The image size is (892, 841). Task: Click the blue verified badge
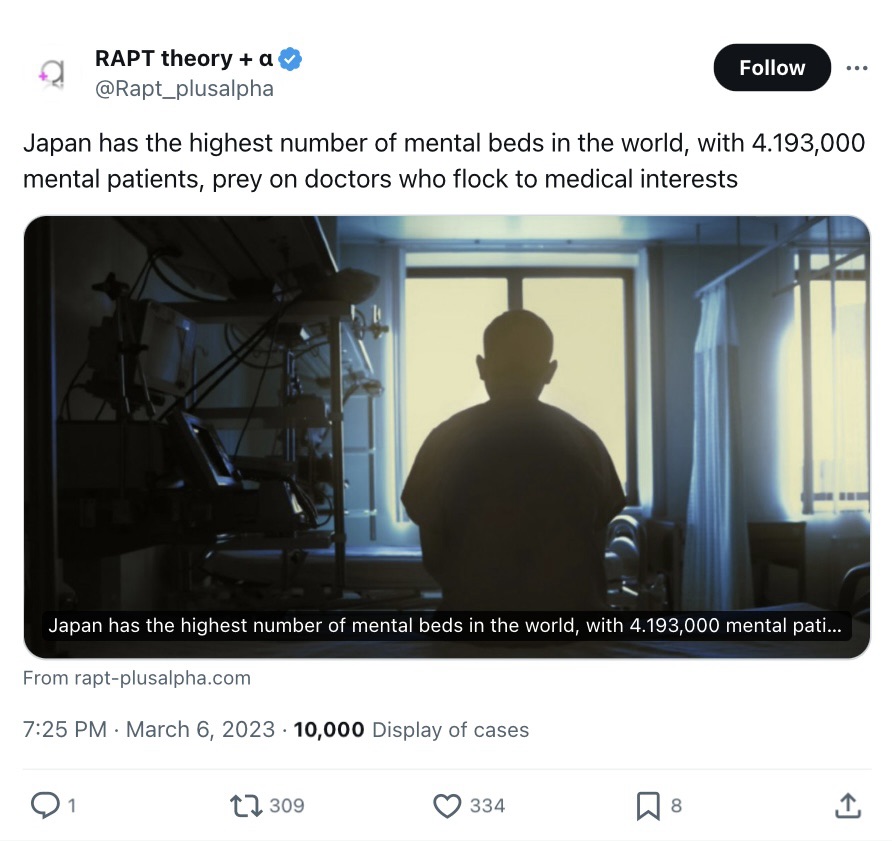[x=291, y=59]
